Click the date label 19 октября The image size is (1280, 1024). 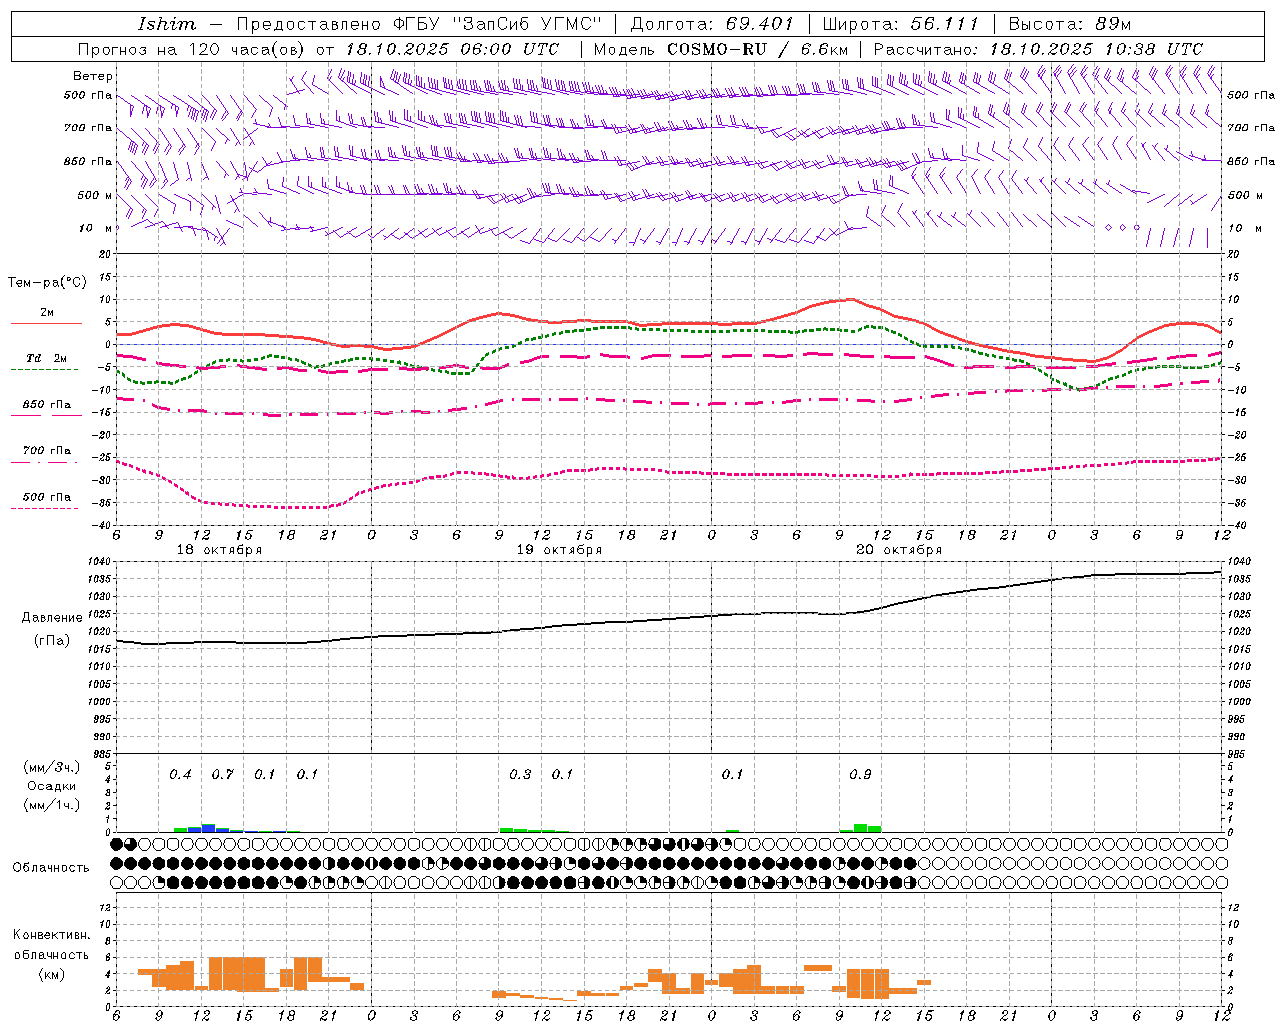(559, 550)
